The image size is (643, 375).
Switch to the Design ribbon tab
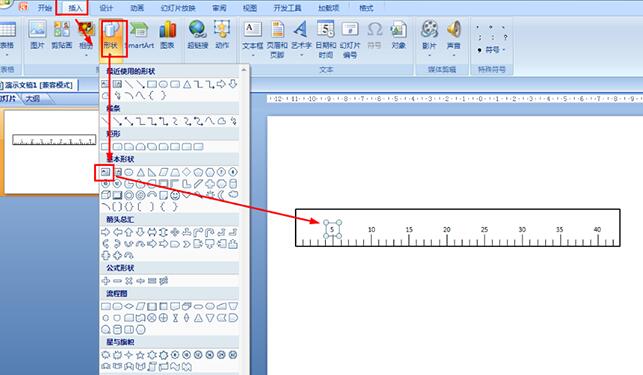[x=106, y=8]
